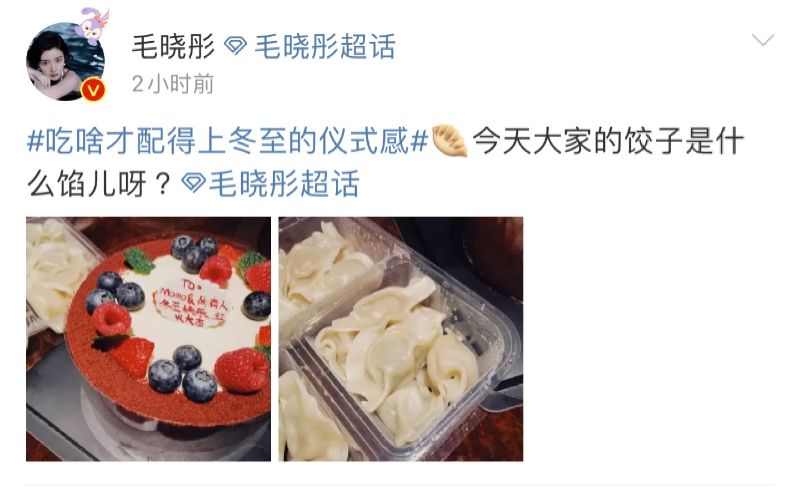Click the large raspberry at the cake's lower right
The height and width of the screenshot is (497, 800).
click(x=242, y=369)
